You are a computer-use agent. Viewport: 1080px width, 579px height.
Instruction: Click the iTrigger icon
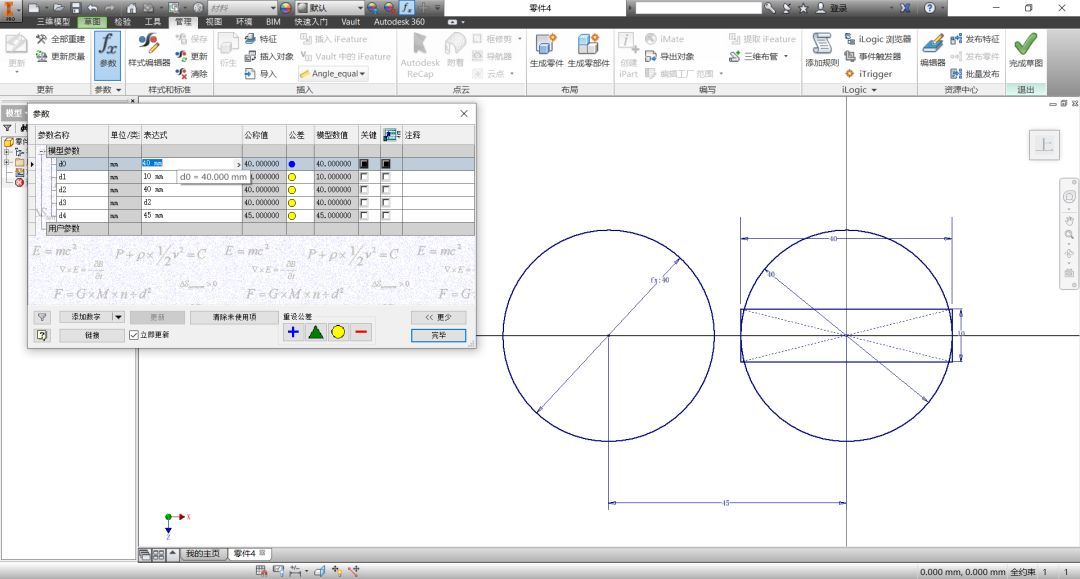850,74
